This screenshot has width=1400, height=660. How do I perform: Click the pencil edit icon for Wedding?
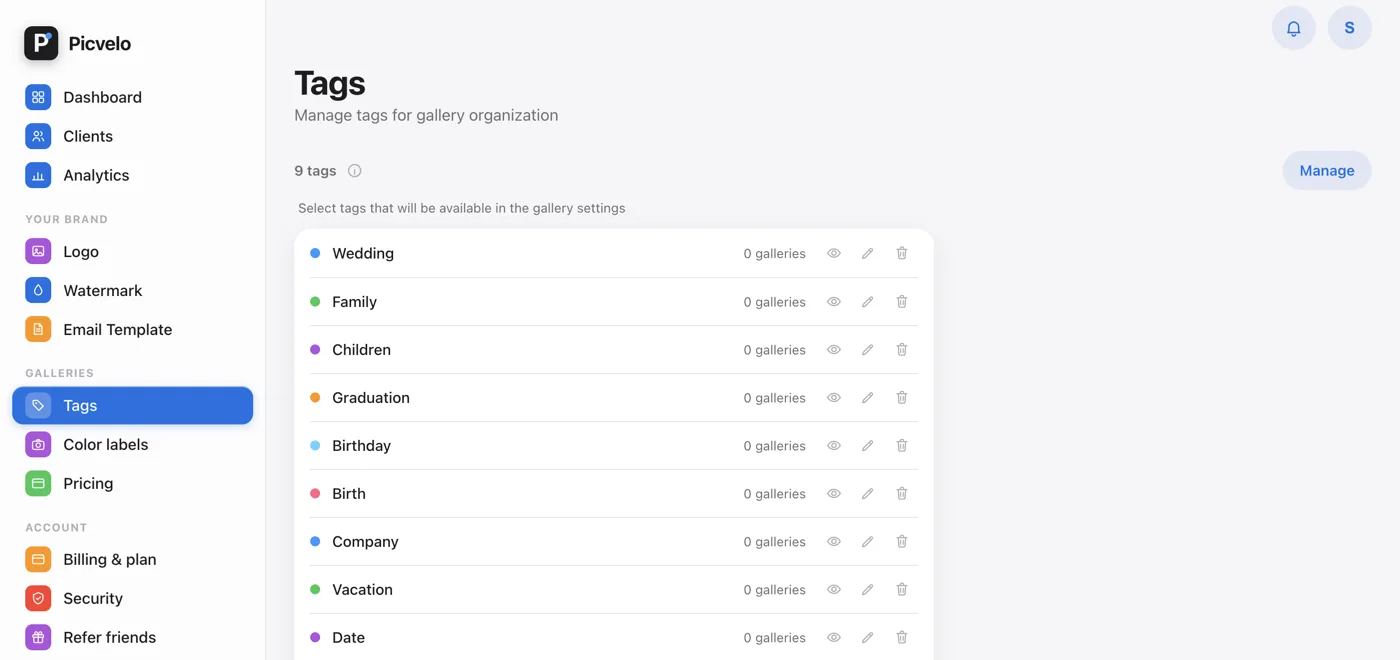[868, 254]
